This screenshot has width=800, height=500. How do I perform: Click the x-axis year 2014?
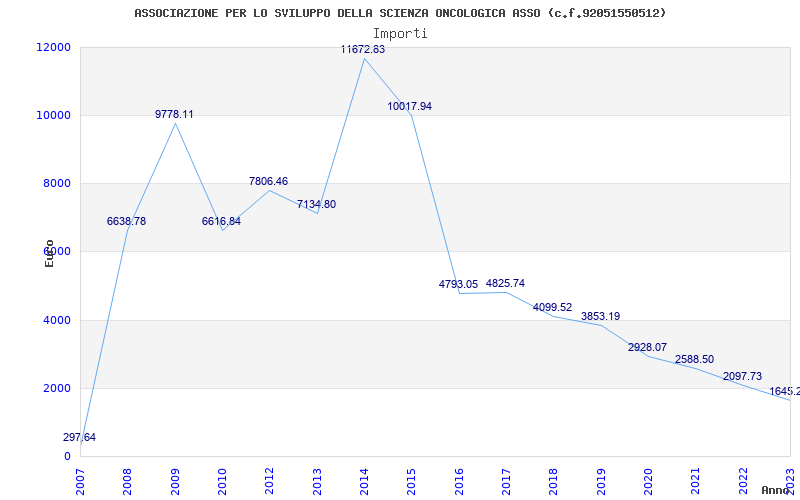364,481
